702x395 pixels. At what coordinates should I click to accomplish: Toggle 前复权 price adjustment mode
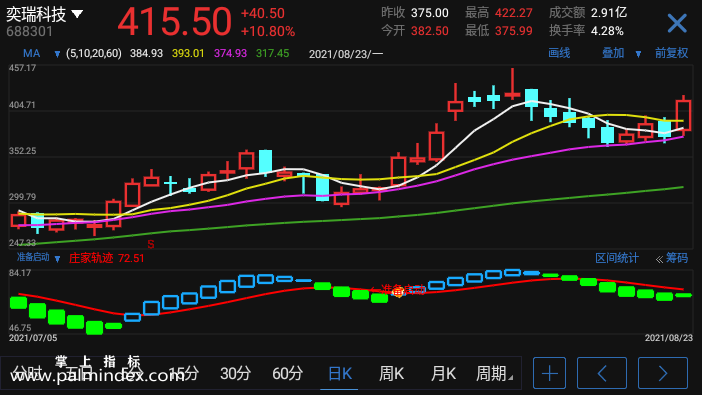[671, 53]
